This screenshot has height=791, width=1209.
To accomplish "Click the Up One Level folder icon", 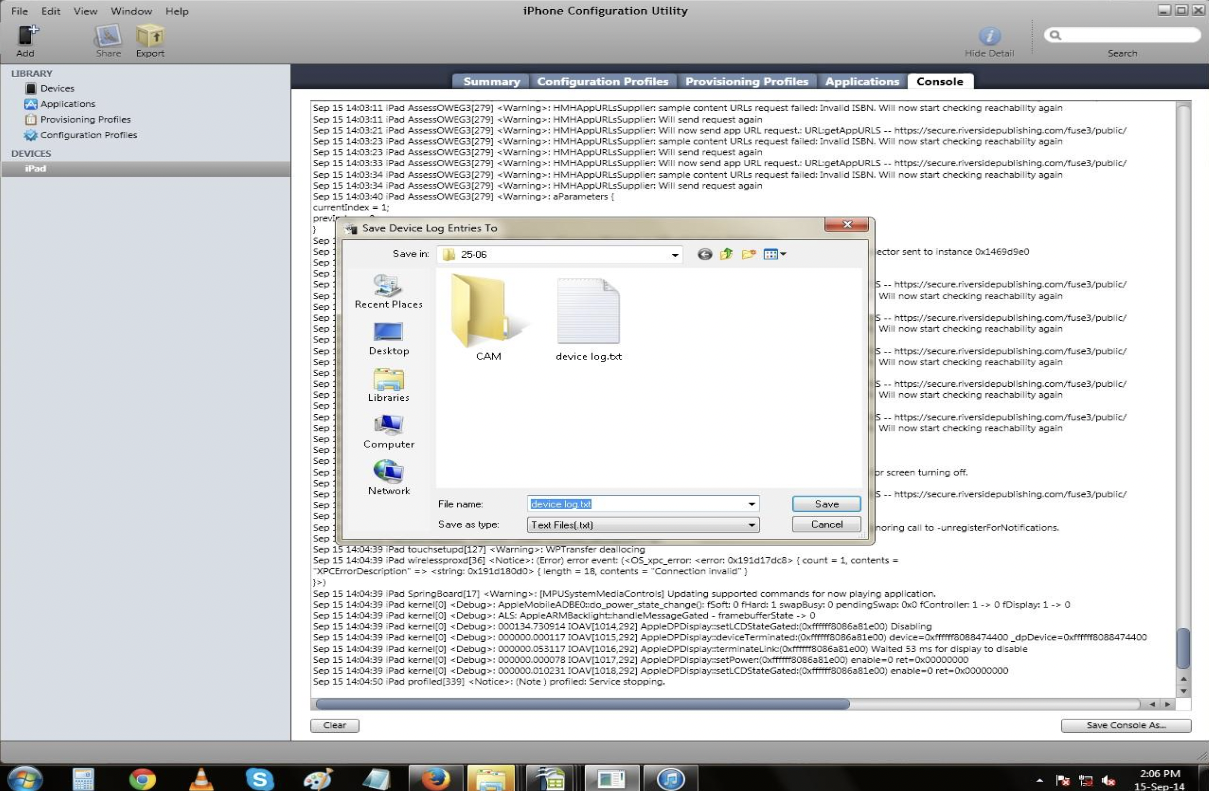I will pos(727,254).
